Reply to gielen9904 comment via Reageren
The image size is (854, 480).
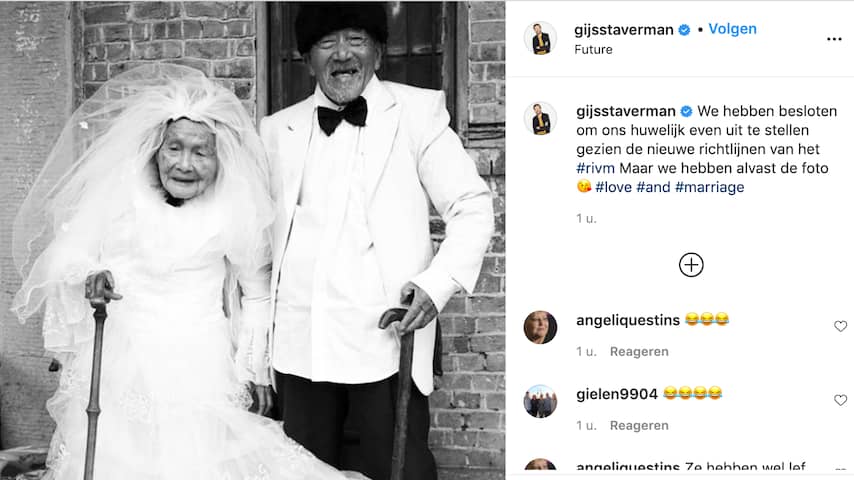pyautogui.click(x=639, y=426)
